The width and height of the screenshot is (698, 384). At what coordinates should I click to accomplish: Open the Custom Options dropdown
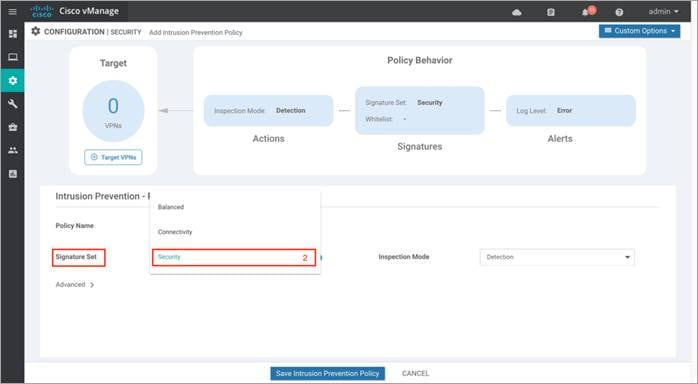coord(639,31)
